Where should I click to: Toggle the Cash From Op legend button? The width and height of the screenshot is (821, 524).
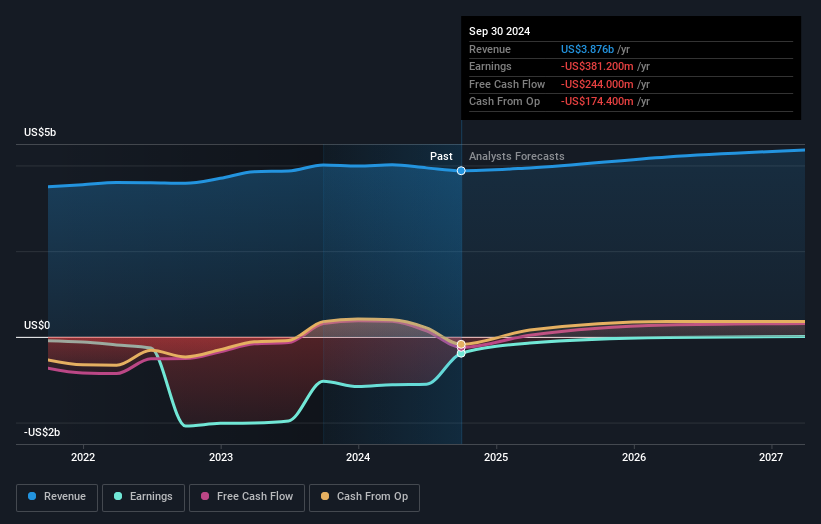(x=364, y=497)
